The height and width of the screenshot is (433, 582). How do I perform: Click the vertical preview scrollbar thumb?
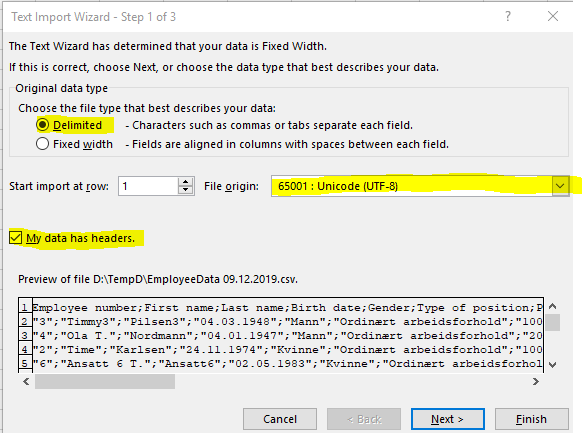click(x=552, y=322)
